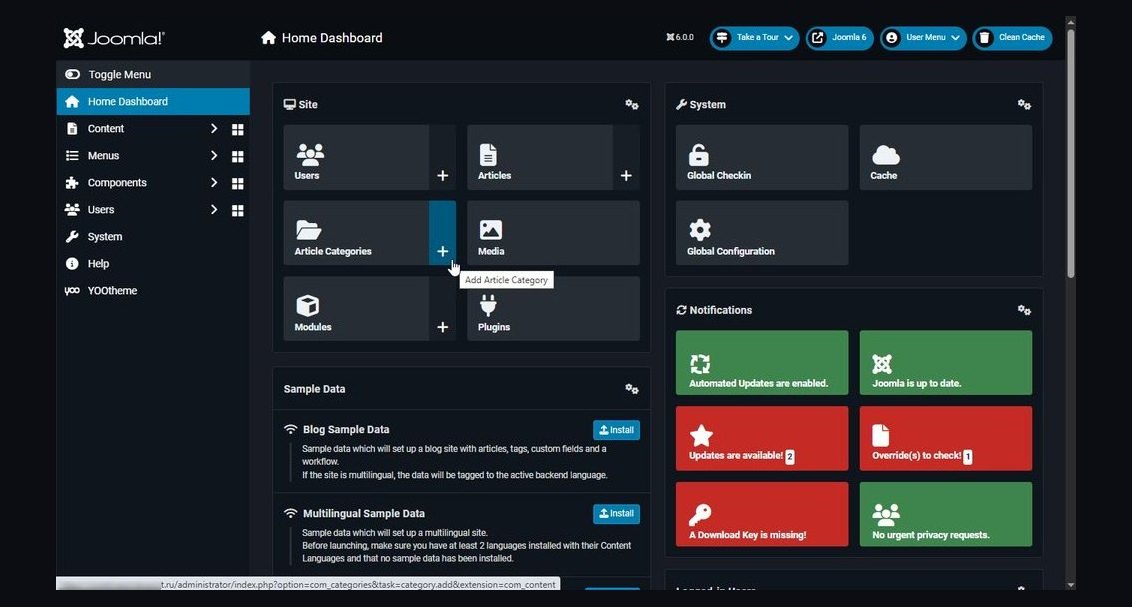The height and width of the screenshot is (607, 1132).
Task: Open the Menus dashboard grid icon
Action: [x=238, y=156]
